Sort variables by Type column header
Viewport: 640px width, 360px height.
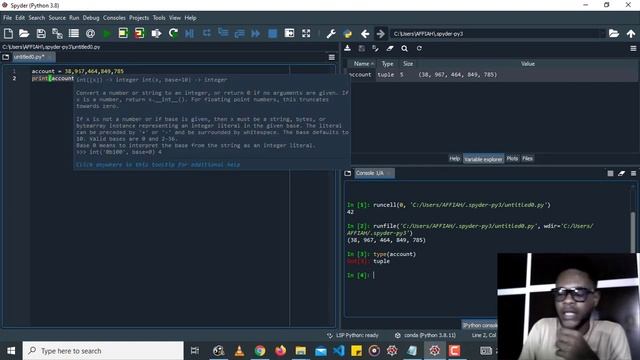coord(387,64)
